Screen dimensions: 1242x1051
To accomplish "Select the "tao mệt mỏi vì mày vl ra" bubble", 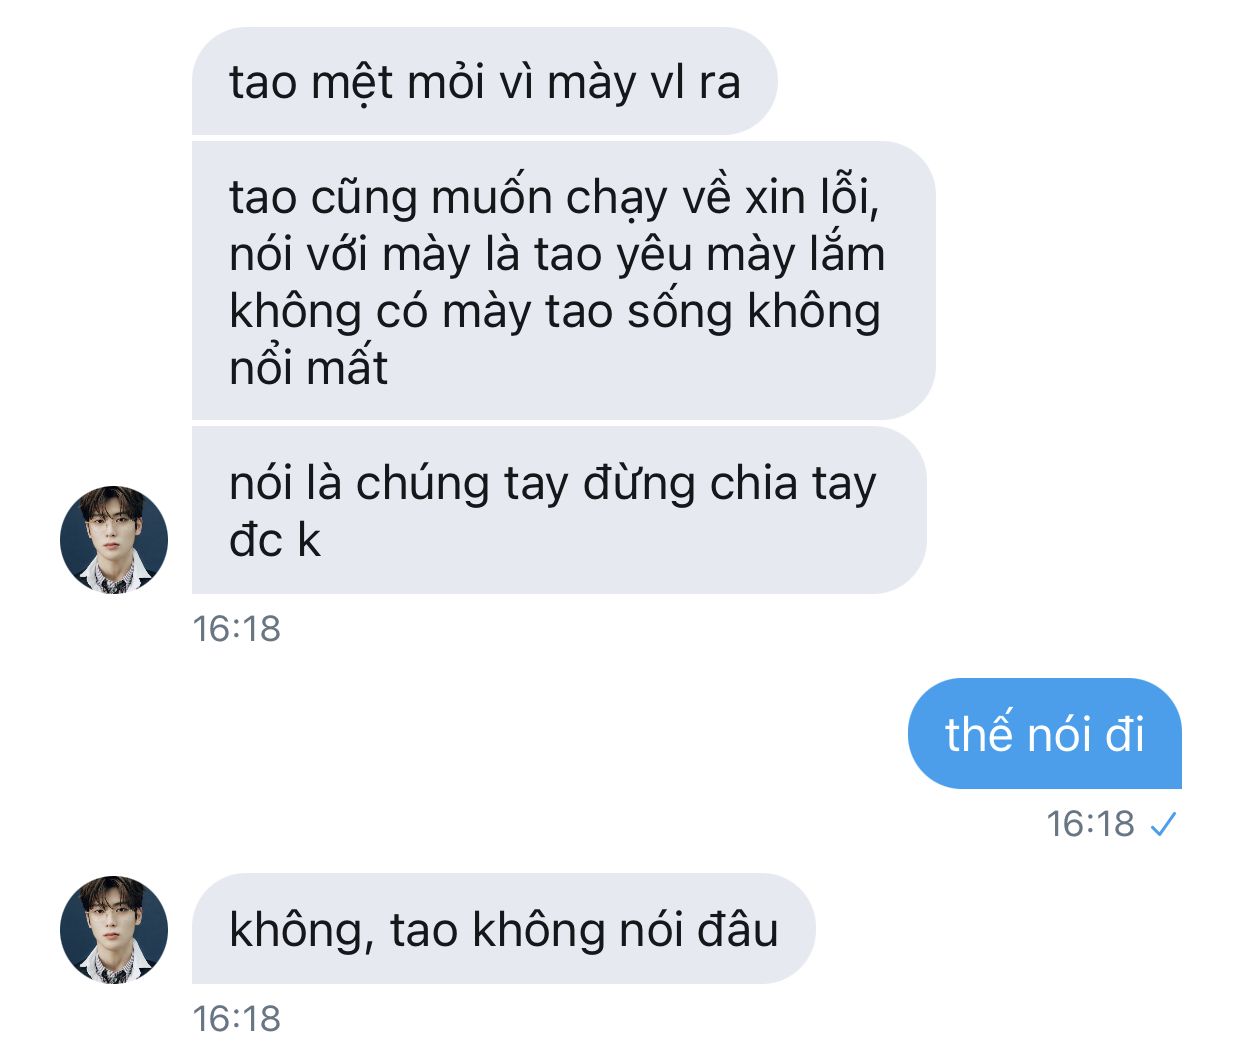I will click(x=484, y=81).
